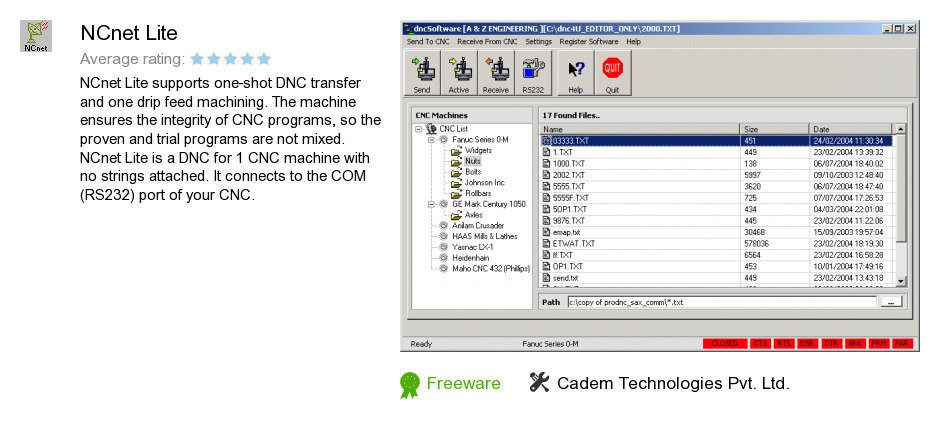Image resolution: width=940 pixels, height=429 pixels.
Task: Select the 9876.TXT file row
Action: point(716,220)
